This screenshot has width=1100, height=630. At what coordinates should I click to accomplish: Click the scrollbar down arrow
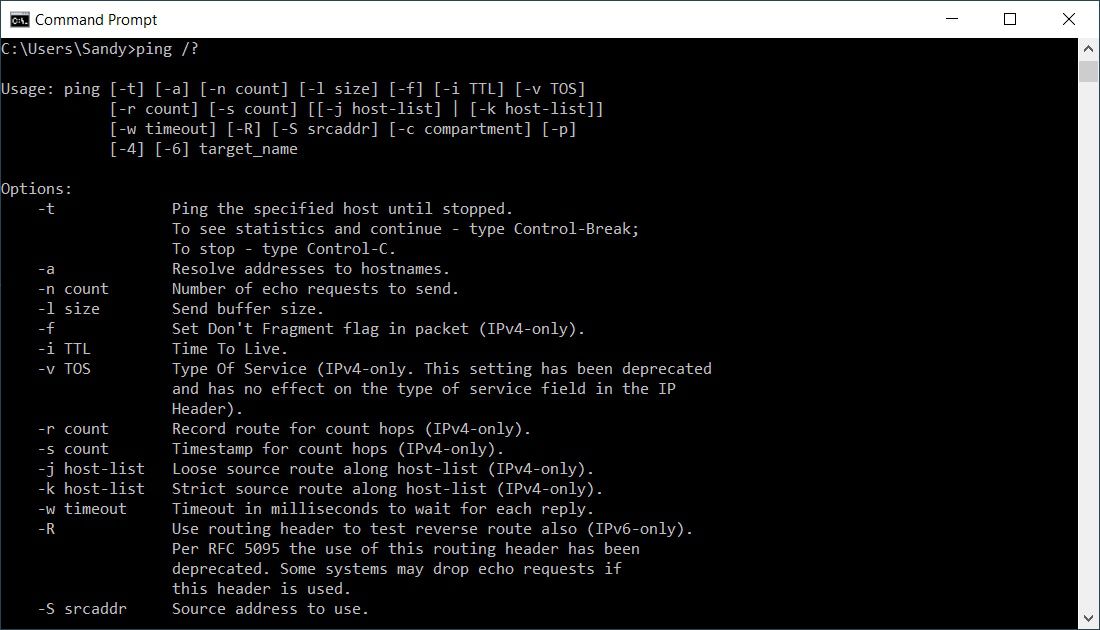[1088, 619]
